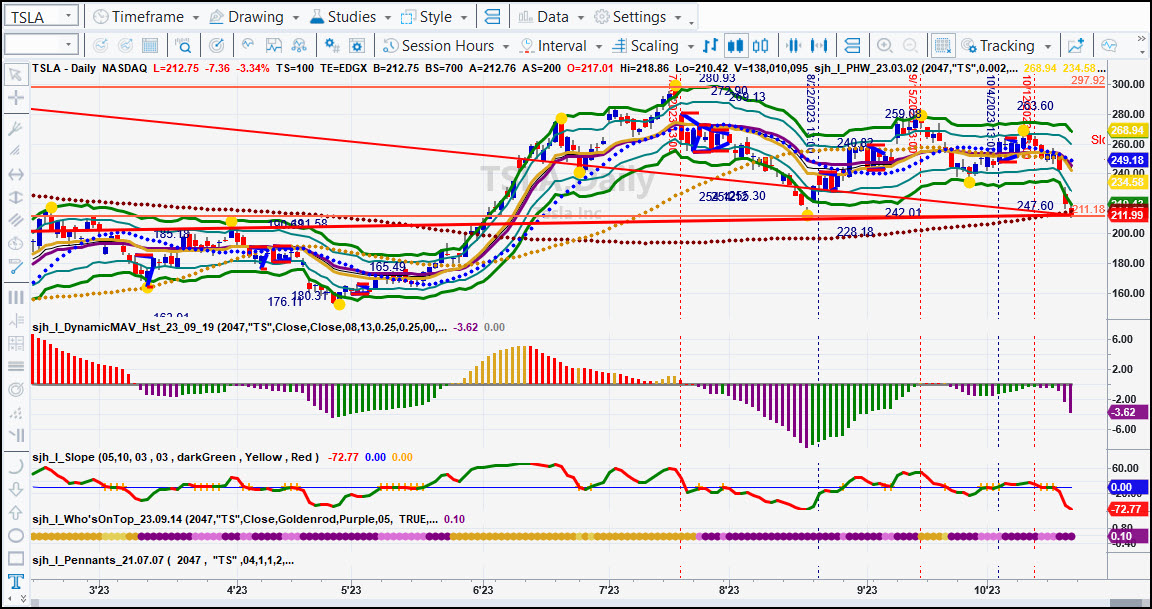Click the 249.18 blue price tag on axis

[1128, 159]
